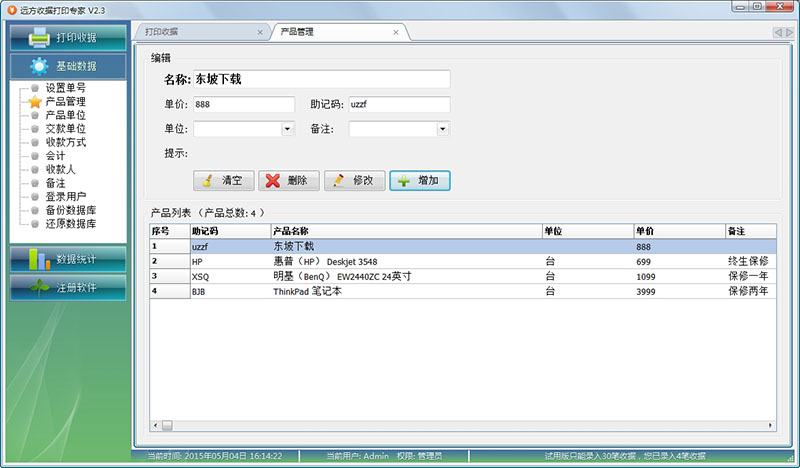Select 会计 in the tree
Viewport: 800px width, 468px height.
coord(55,156)
